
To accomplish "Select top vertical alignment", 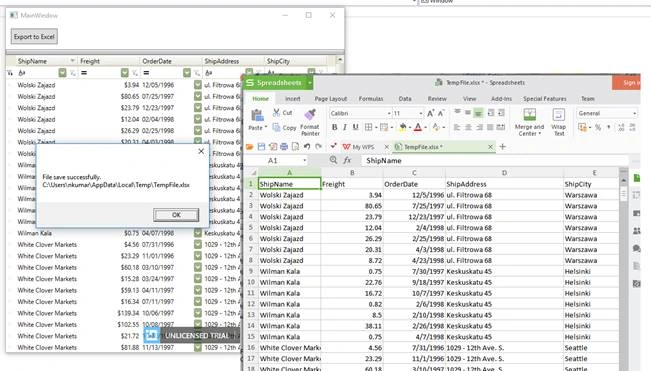I will tap(457, 113).
